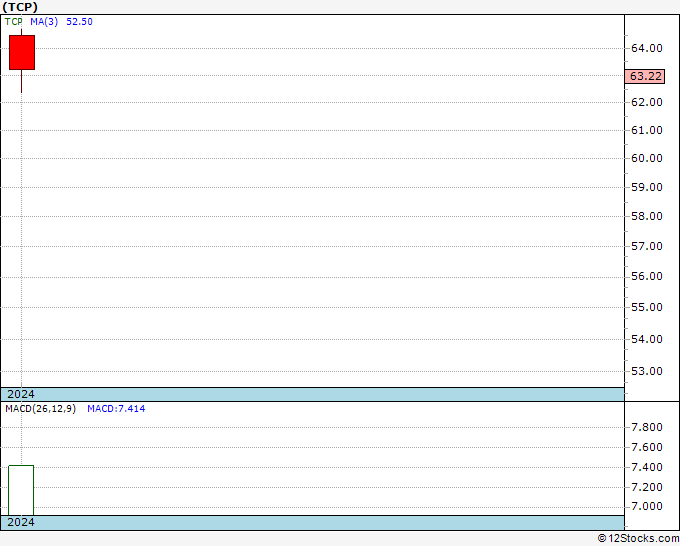Image resolution: width=680 pixels, height=546 pixels.
Task: Click the 53.00 price axis label
Action: pos(647,371)
